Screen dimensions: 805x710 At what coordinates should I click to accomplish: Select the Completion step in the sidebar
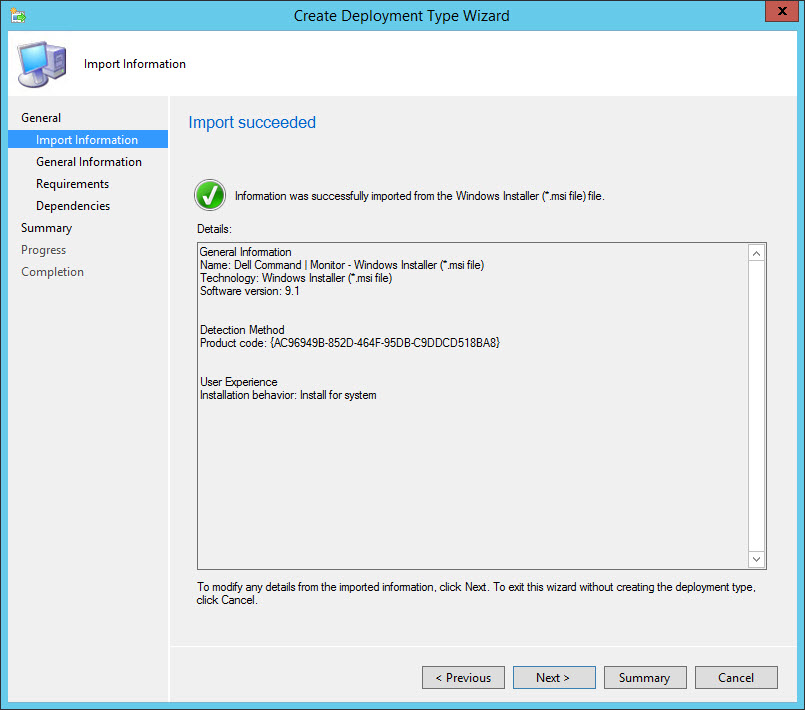(x=53, y=272)
